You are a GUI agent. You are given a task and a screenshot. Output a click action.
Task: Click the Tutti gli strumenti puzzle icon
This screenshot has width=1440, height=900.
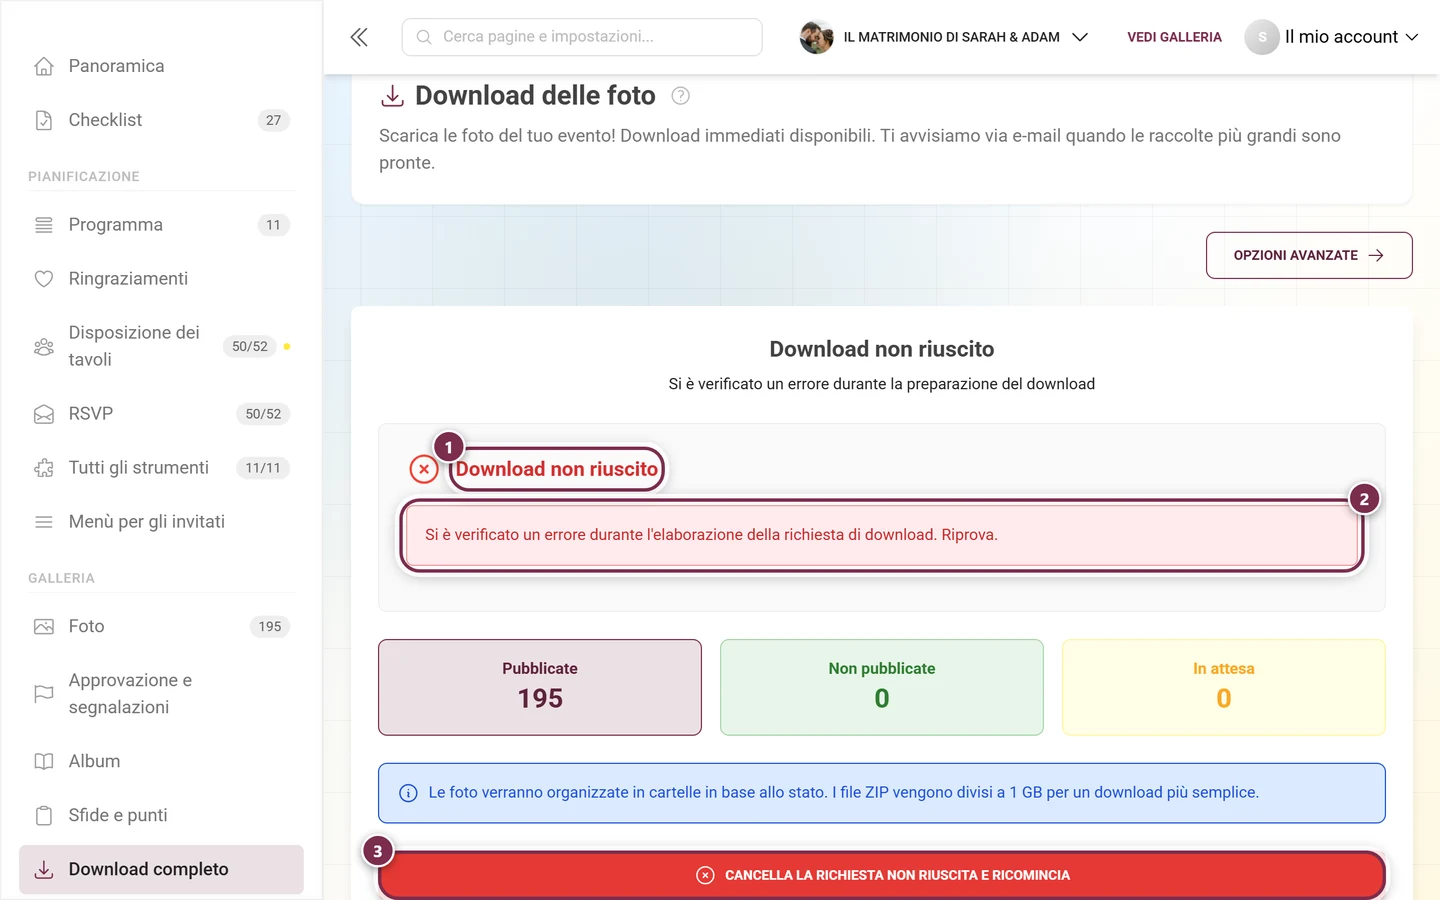click(x=44, y=468)
